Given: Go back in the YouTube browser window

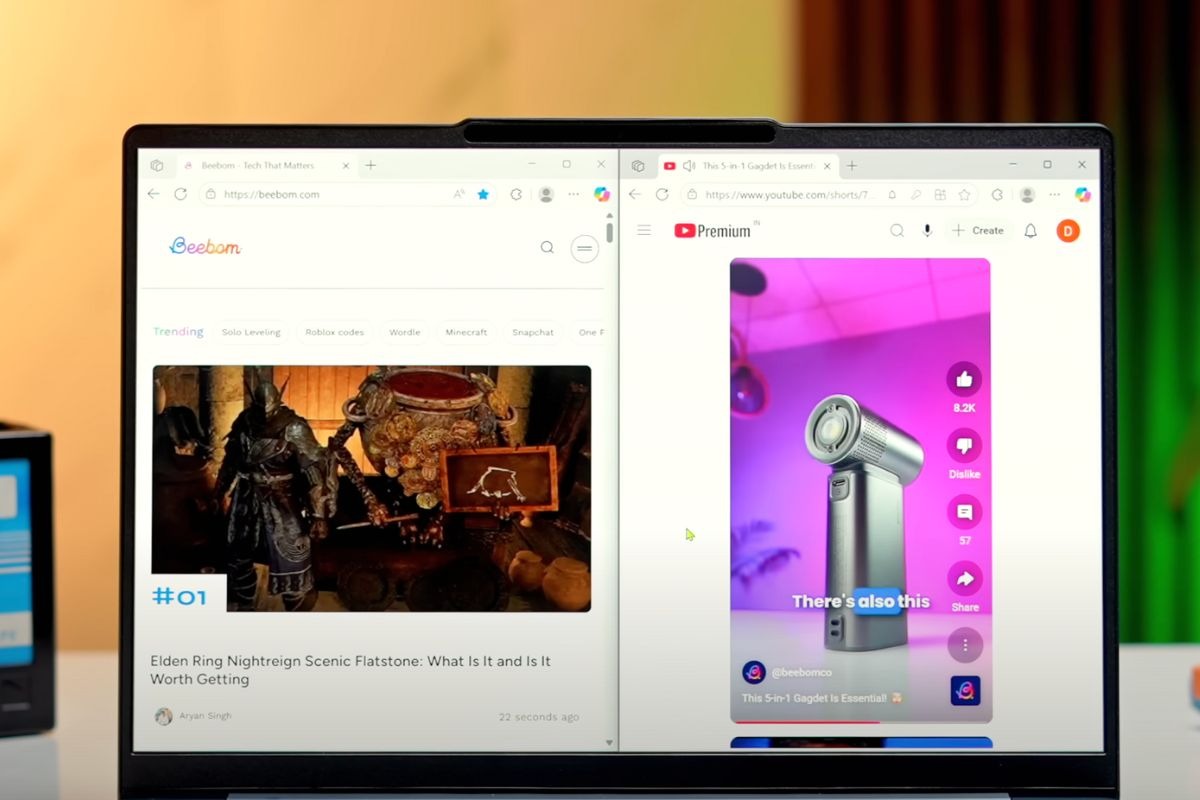Looking at the screenshot, I should pyautogui.click(x=635, y=194).
